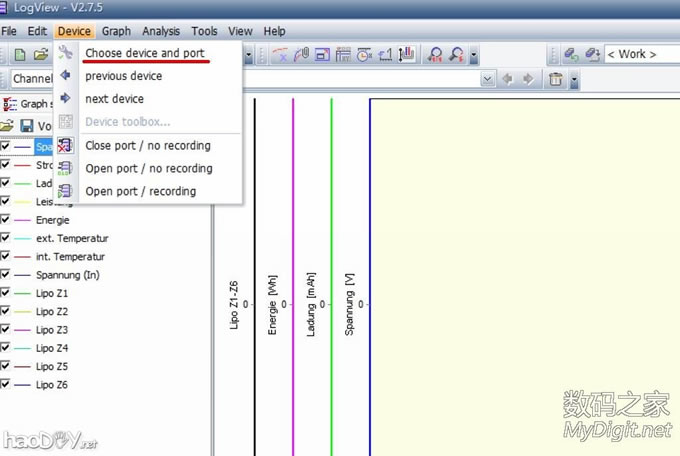
Task: Uncheck the Energie channel checkbox
Action: click(x=6, y=220)
